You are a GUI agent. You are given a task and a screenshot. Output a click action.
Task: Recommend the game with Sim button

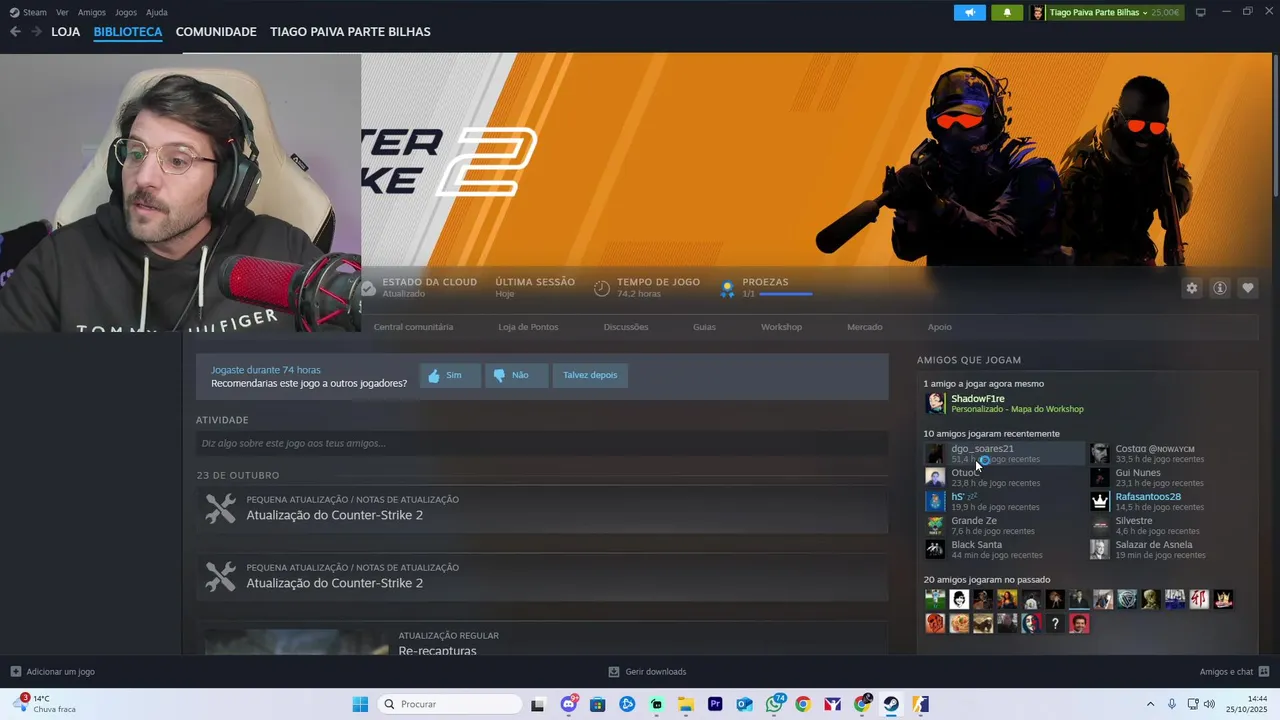(x=450, y=375)
